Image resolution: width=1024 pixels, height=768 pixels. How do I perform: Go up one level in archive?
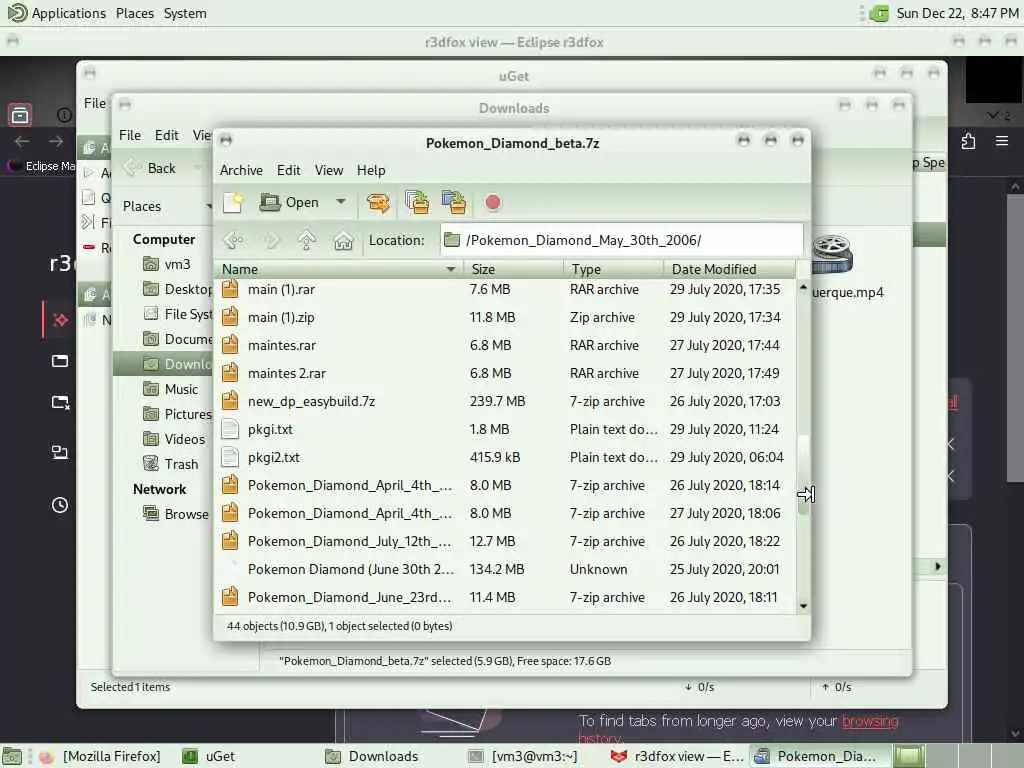307,241
